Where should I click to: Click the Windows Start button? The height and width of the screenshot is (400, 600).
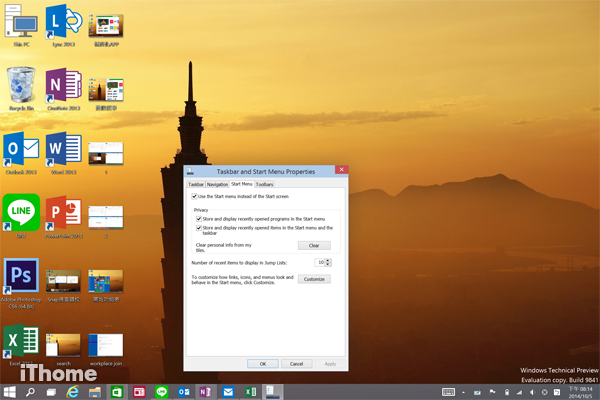10,391
